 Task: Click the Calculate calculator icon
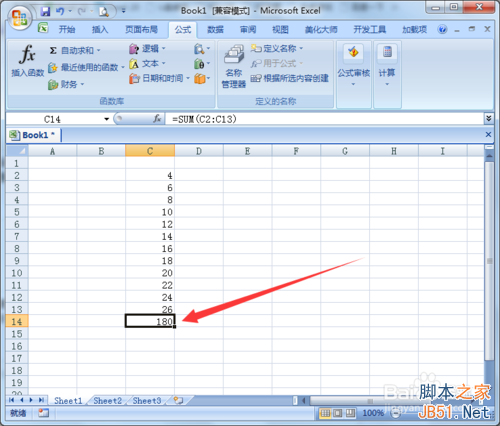(x=387, y=52)
